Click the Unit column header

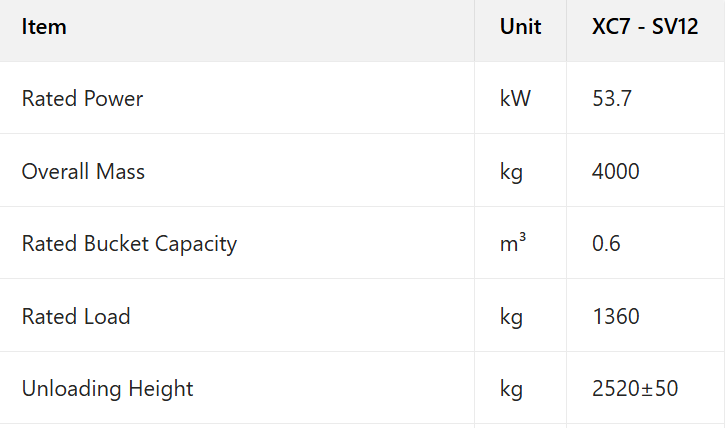(x=520, y=27)
